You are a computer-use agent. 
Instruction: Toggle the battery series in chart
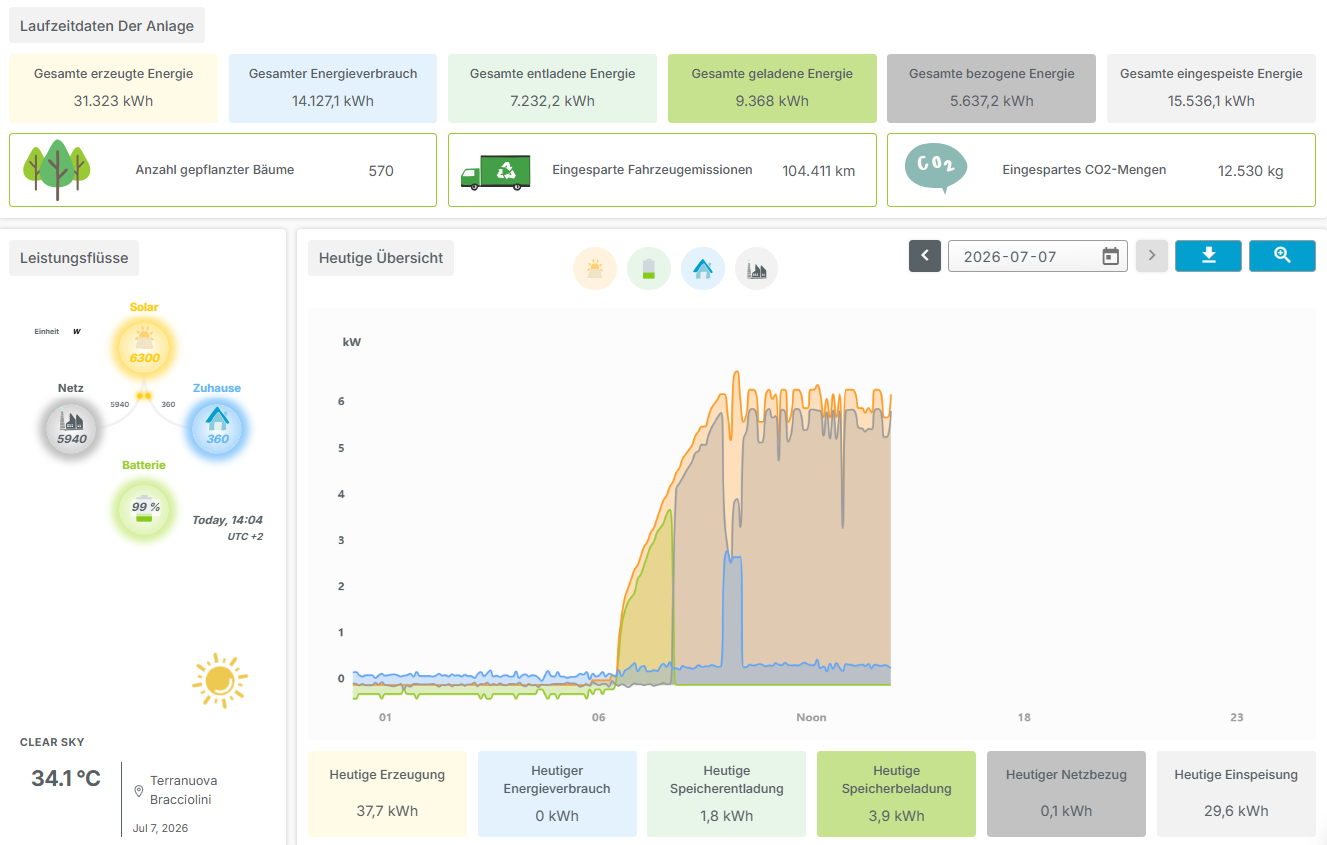[649, 269]
